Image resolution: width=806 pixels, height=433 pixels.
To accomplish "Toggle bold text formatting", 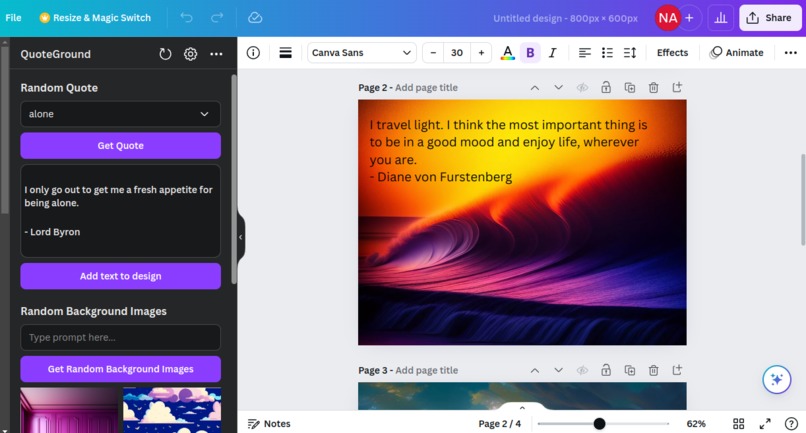I will (x=530, y=52).
